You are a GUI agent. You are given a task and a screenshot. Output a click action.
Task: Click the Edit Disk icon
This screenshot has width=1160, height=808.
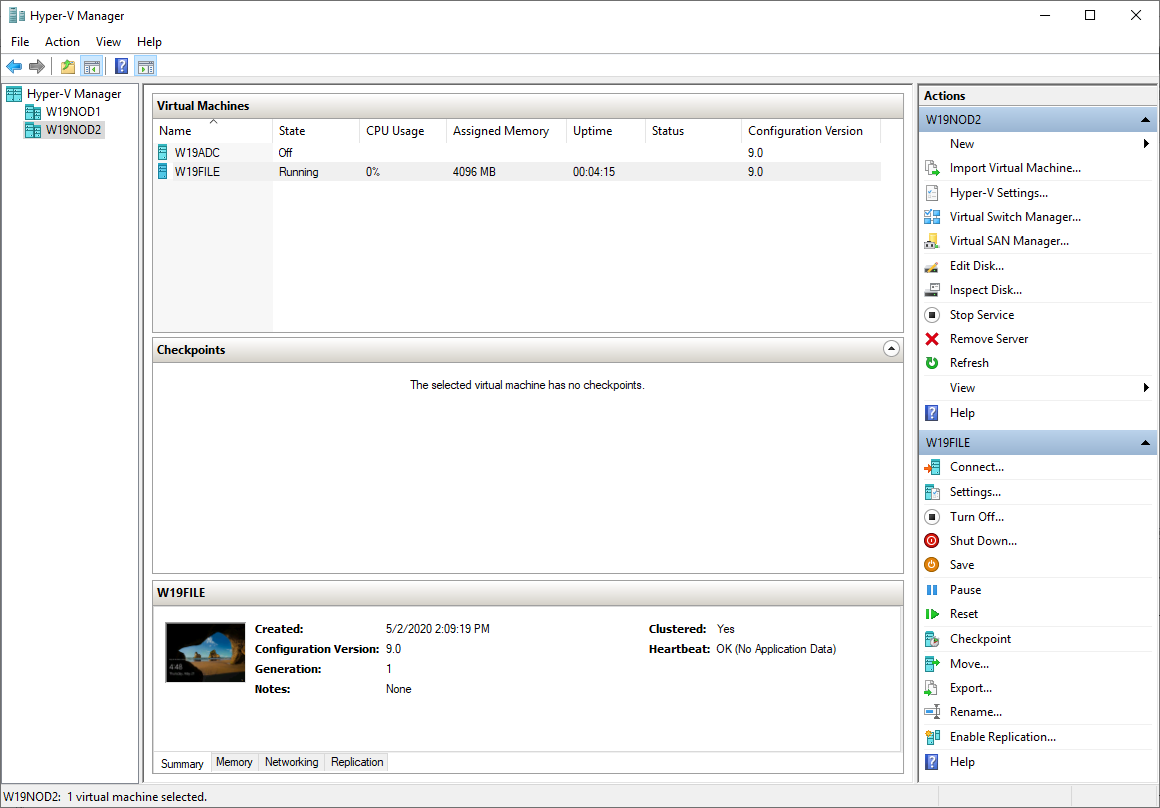coord(932,266)
